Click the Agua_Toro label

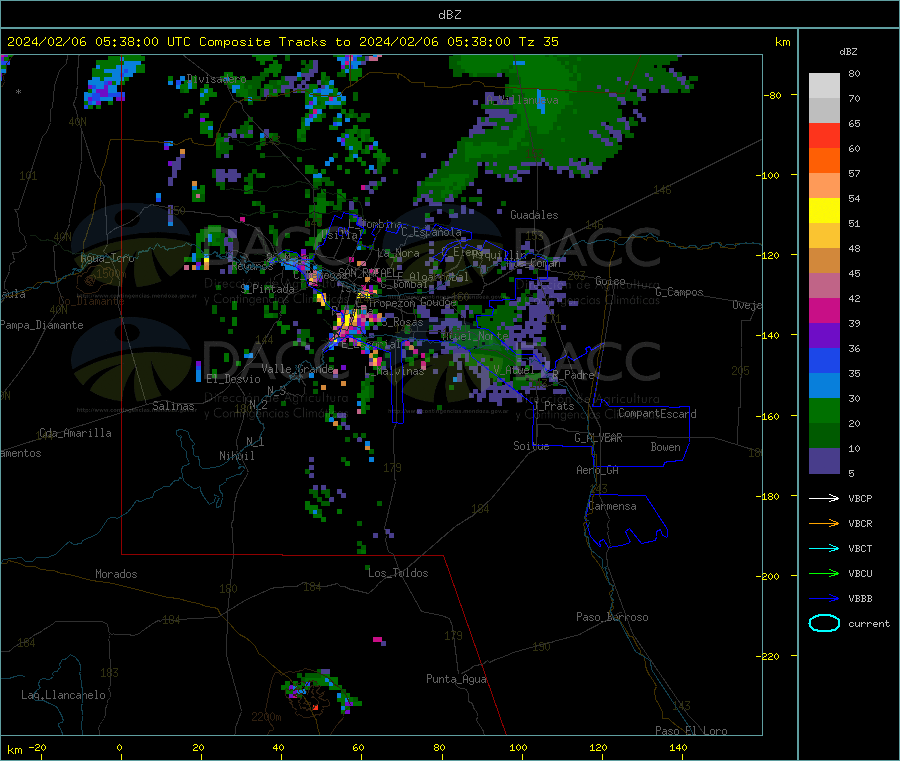107,258
